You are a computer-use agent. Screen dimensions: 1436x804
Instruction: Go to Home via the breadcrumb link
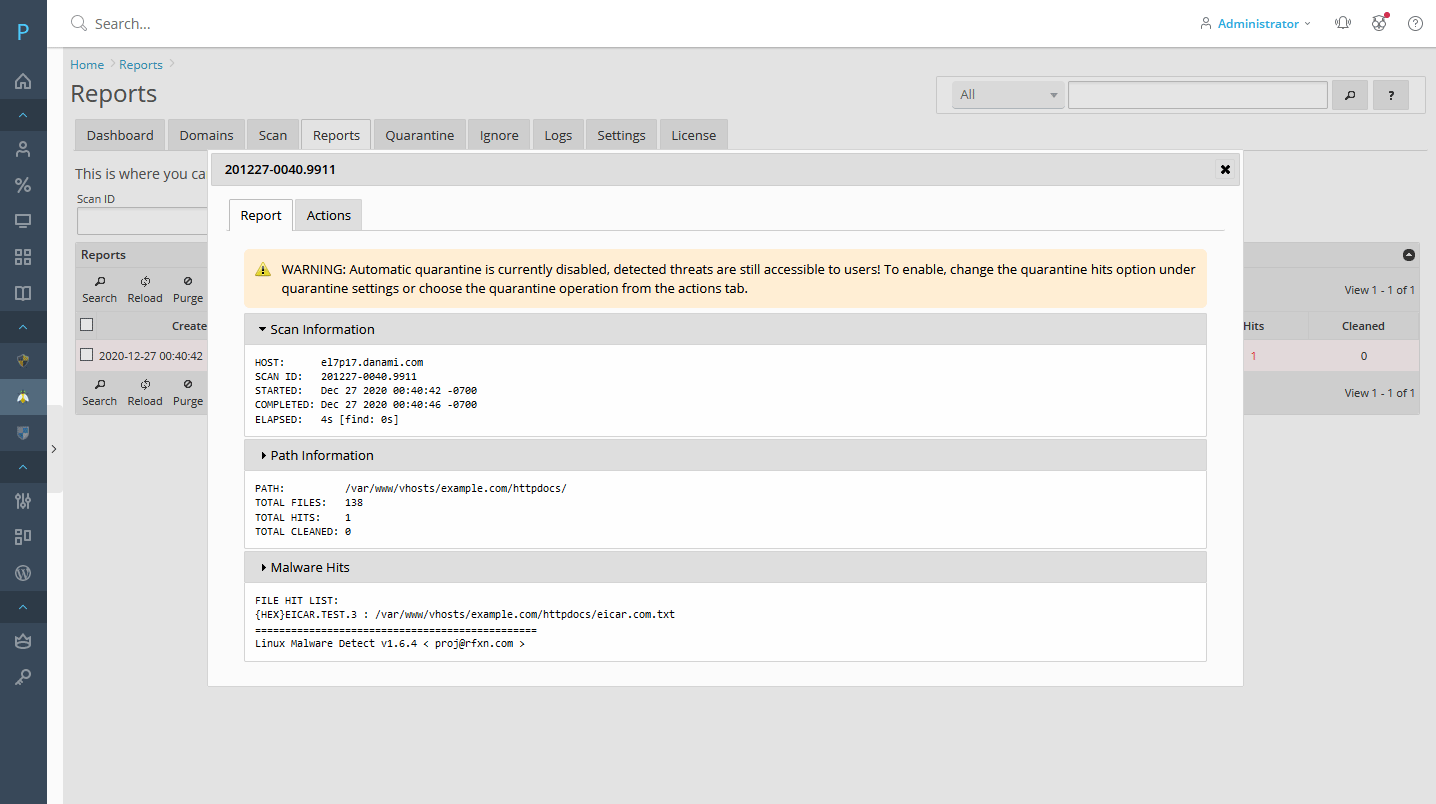87,65
